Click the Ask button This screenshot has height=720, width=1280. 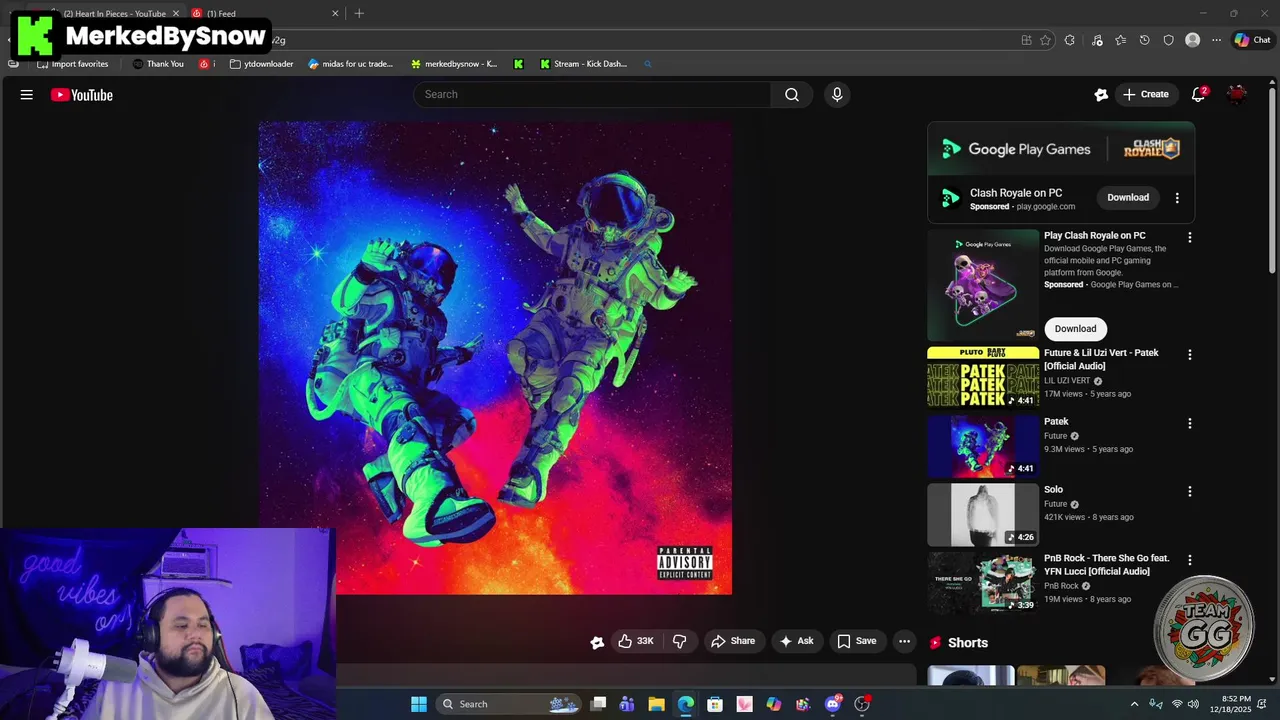pyautogui.click(x=797, y=641)
